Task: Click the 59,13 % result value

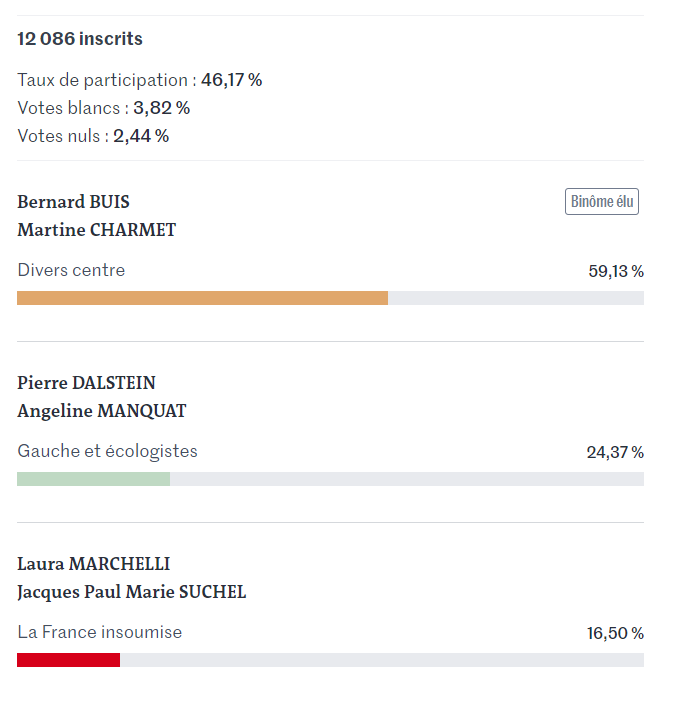Action: coord(616,271)
